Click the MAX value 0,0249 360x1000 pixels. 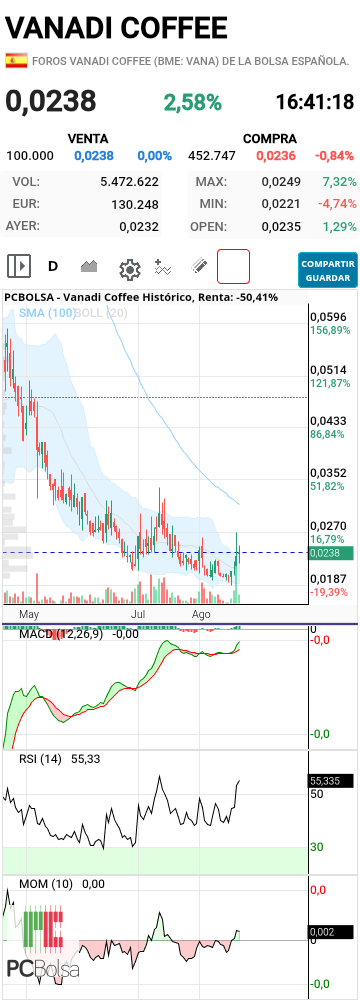(281, 182)
